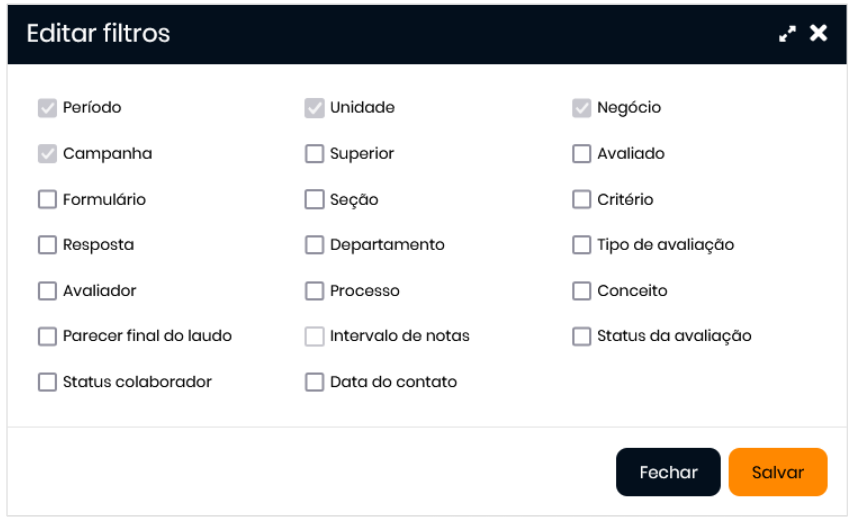Click the Fechar button
Image resolution: width=858 pixels, height=527 pixels.
(x=667, y=472)
